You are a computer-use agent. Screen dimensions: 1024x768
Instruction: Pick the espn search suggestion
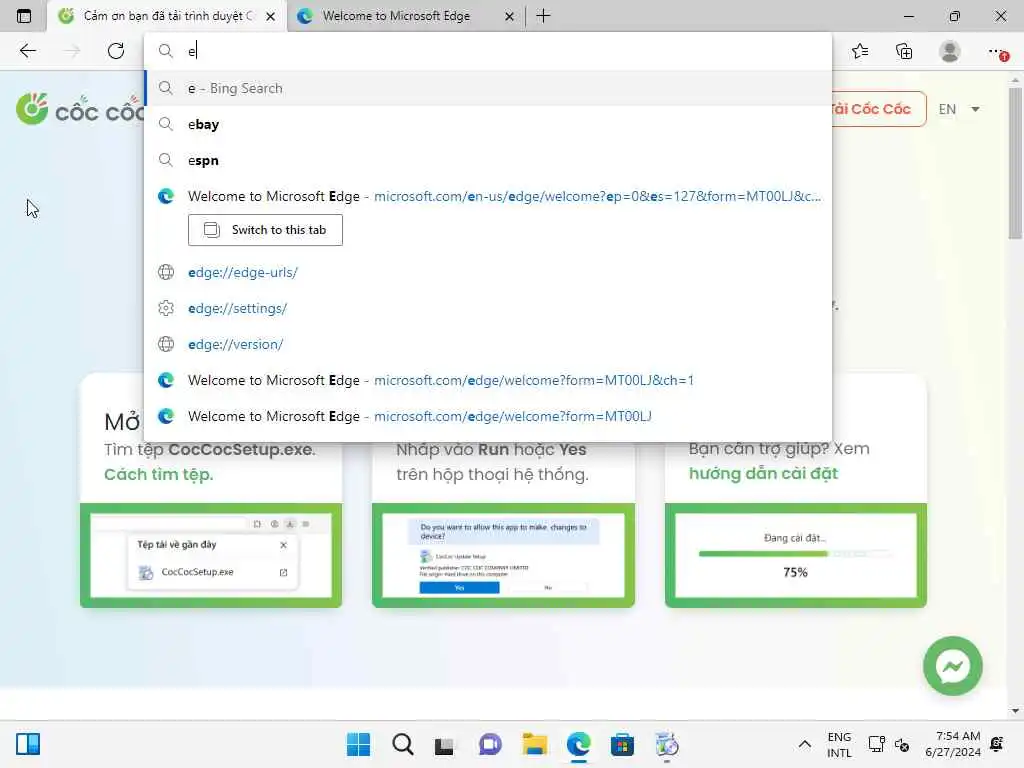488,160
